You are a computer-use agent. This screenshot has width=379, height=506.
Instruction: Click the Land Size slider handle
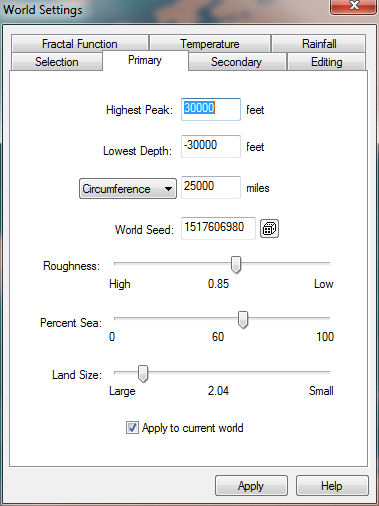(x=143, y=374)
